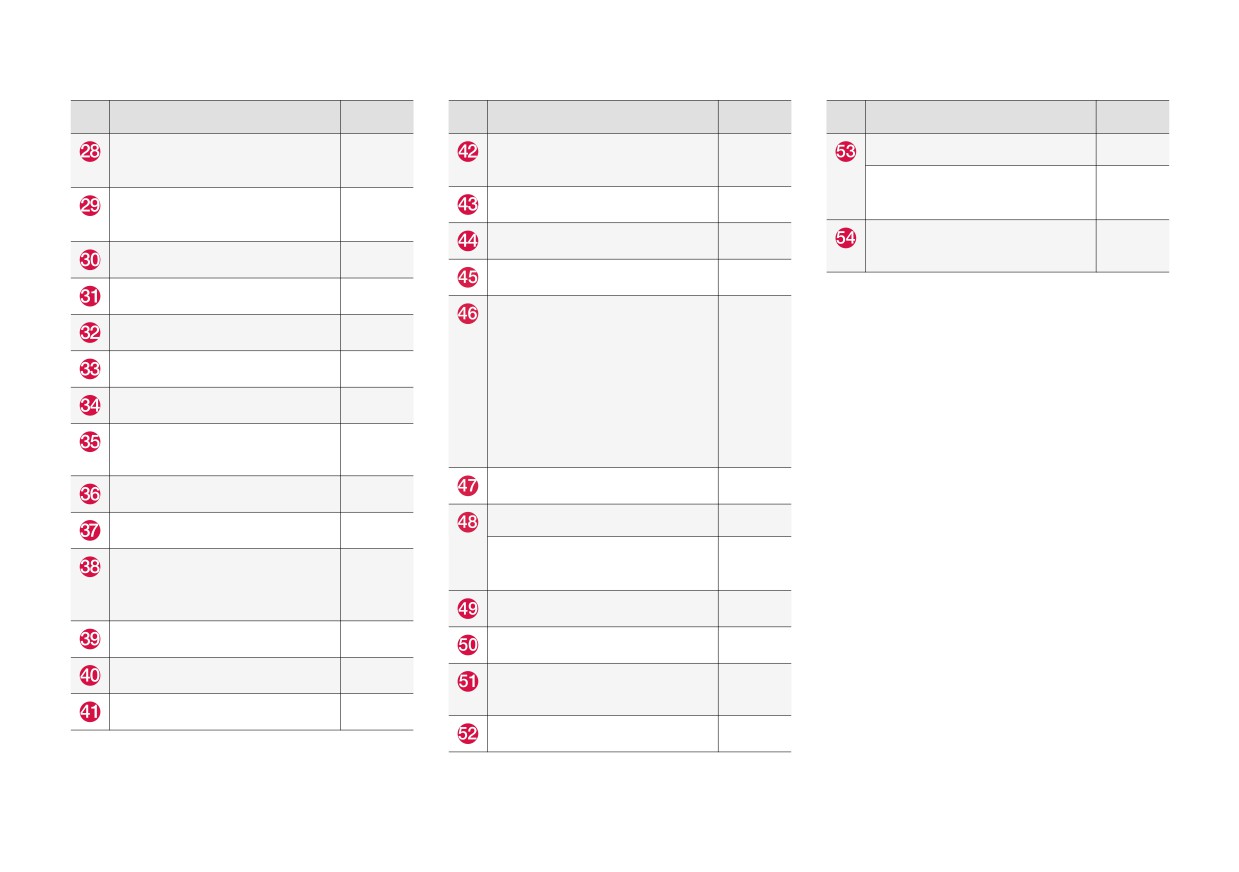The width and height of the screenshot is (1239, 872).
Task: Select the number 52 circle marker
Action: pyautogui.click(x=468, y=734)
